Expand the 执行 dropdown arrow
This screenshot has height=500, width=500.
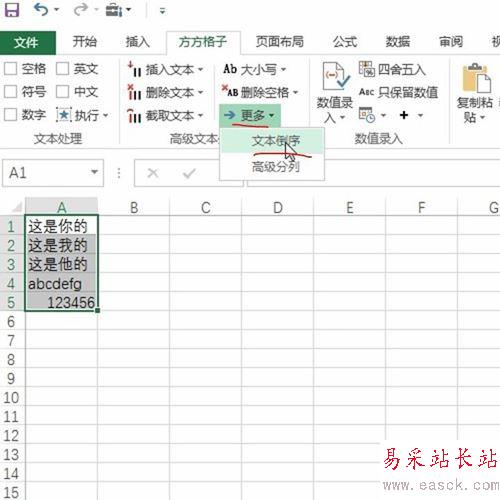pos(106,115)
